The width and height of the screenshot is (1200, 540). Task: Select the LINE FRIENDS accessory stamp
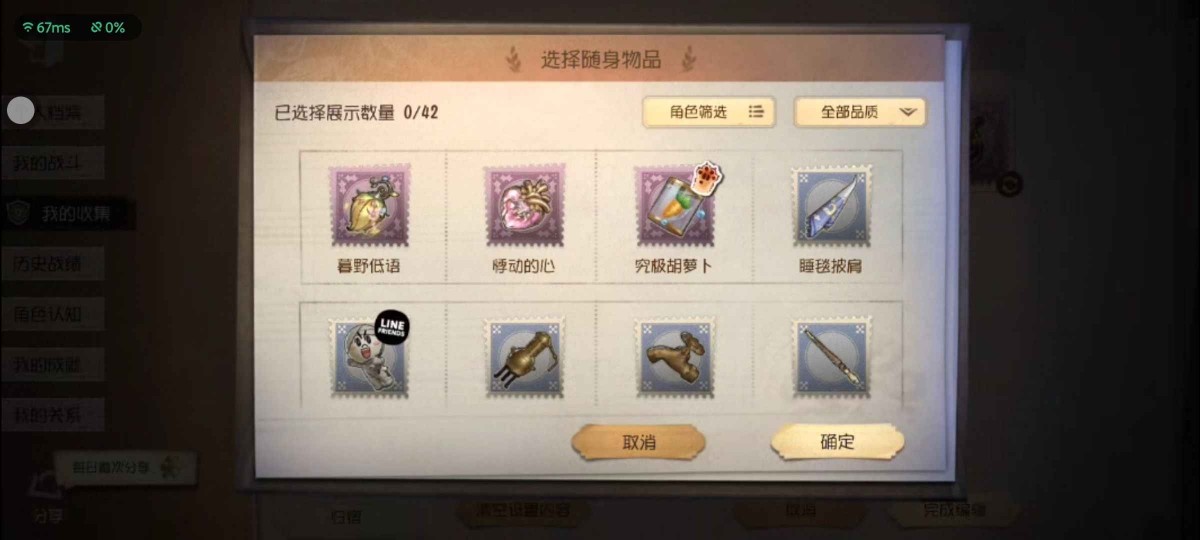369,357
